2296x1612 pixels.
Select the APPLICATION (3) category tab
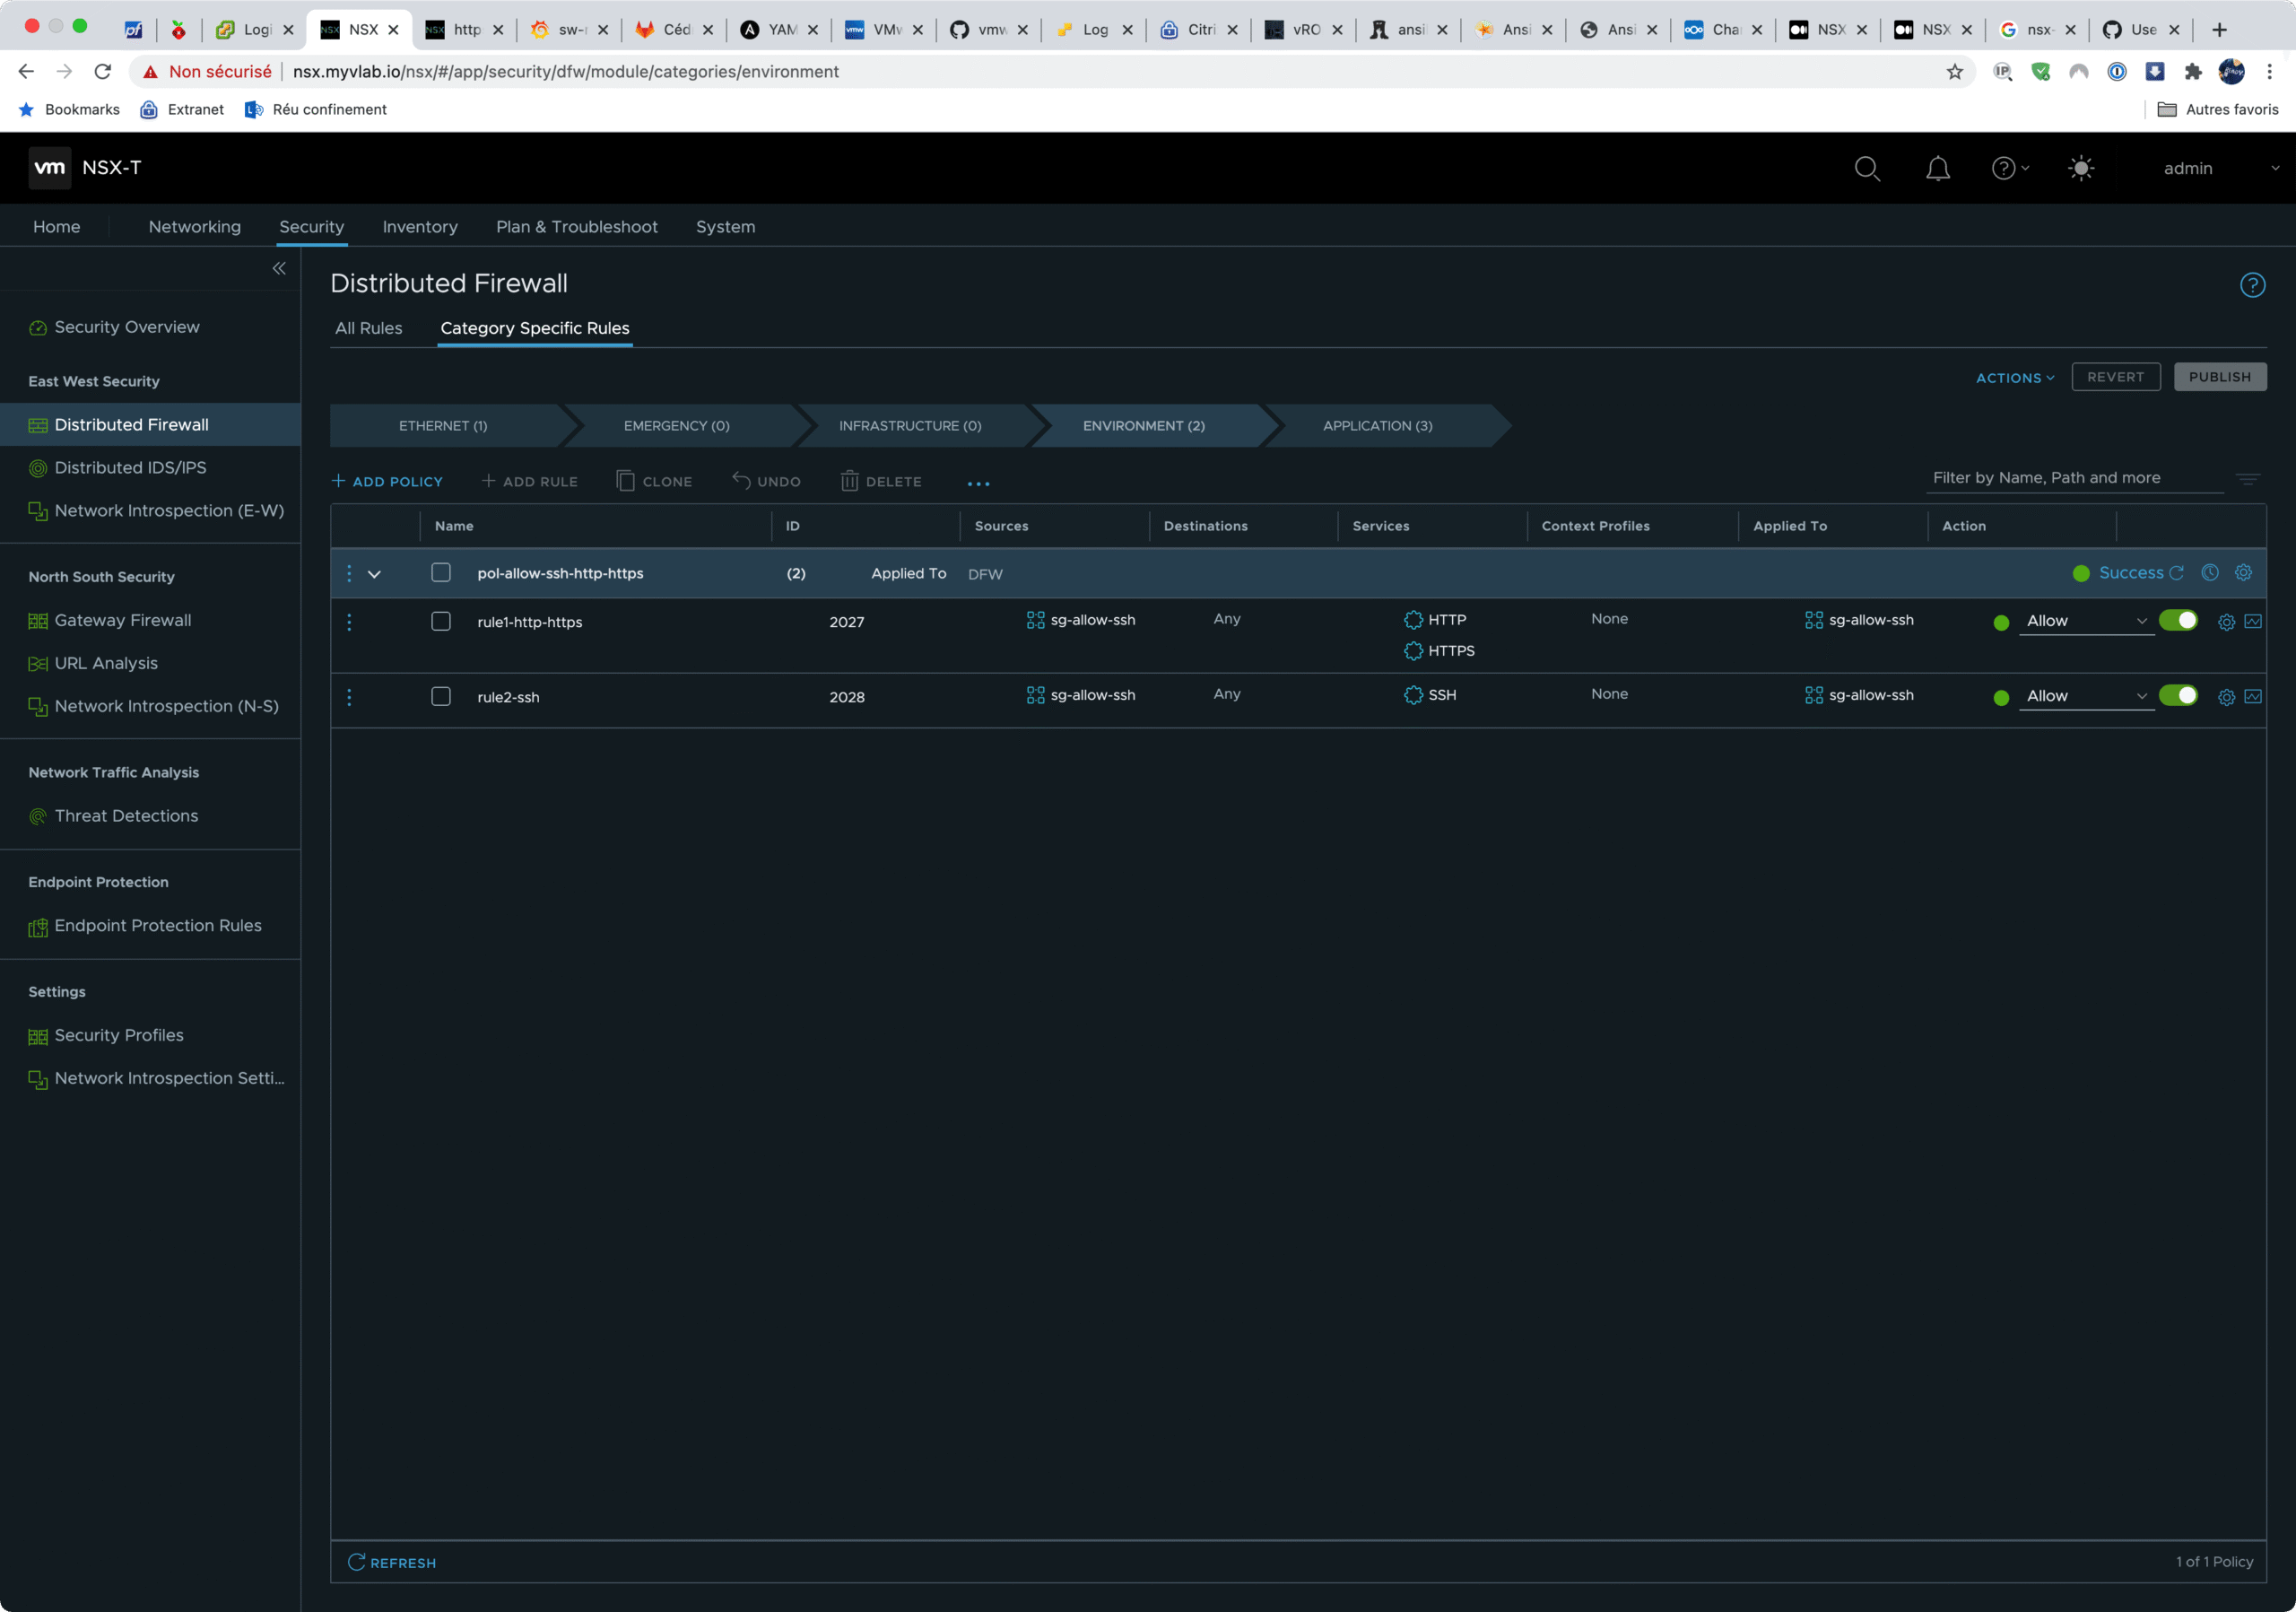(1377, 426)
